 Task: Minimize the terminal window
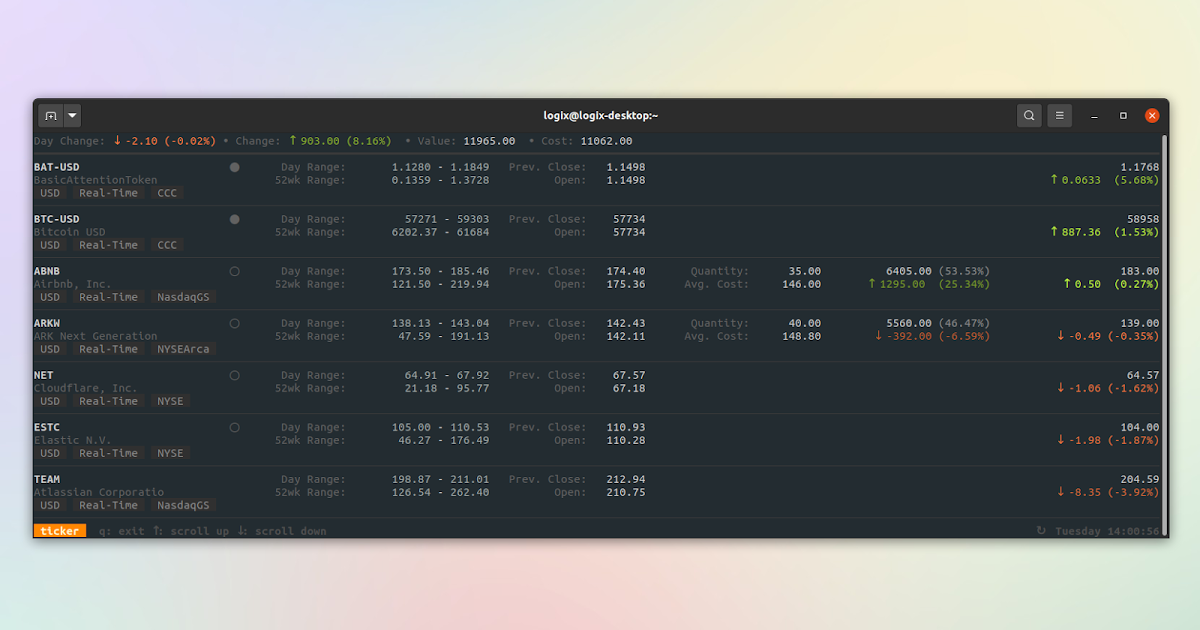pyautogui.click(x=1094, y=116)
